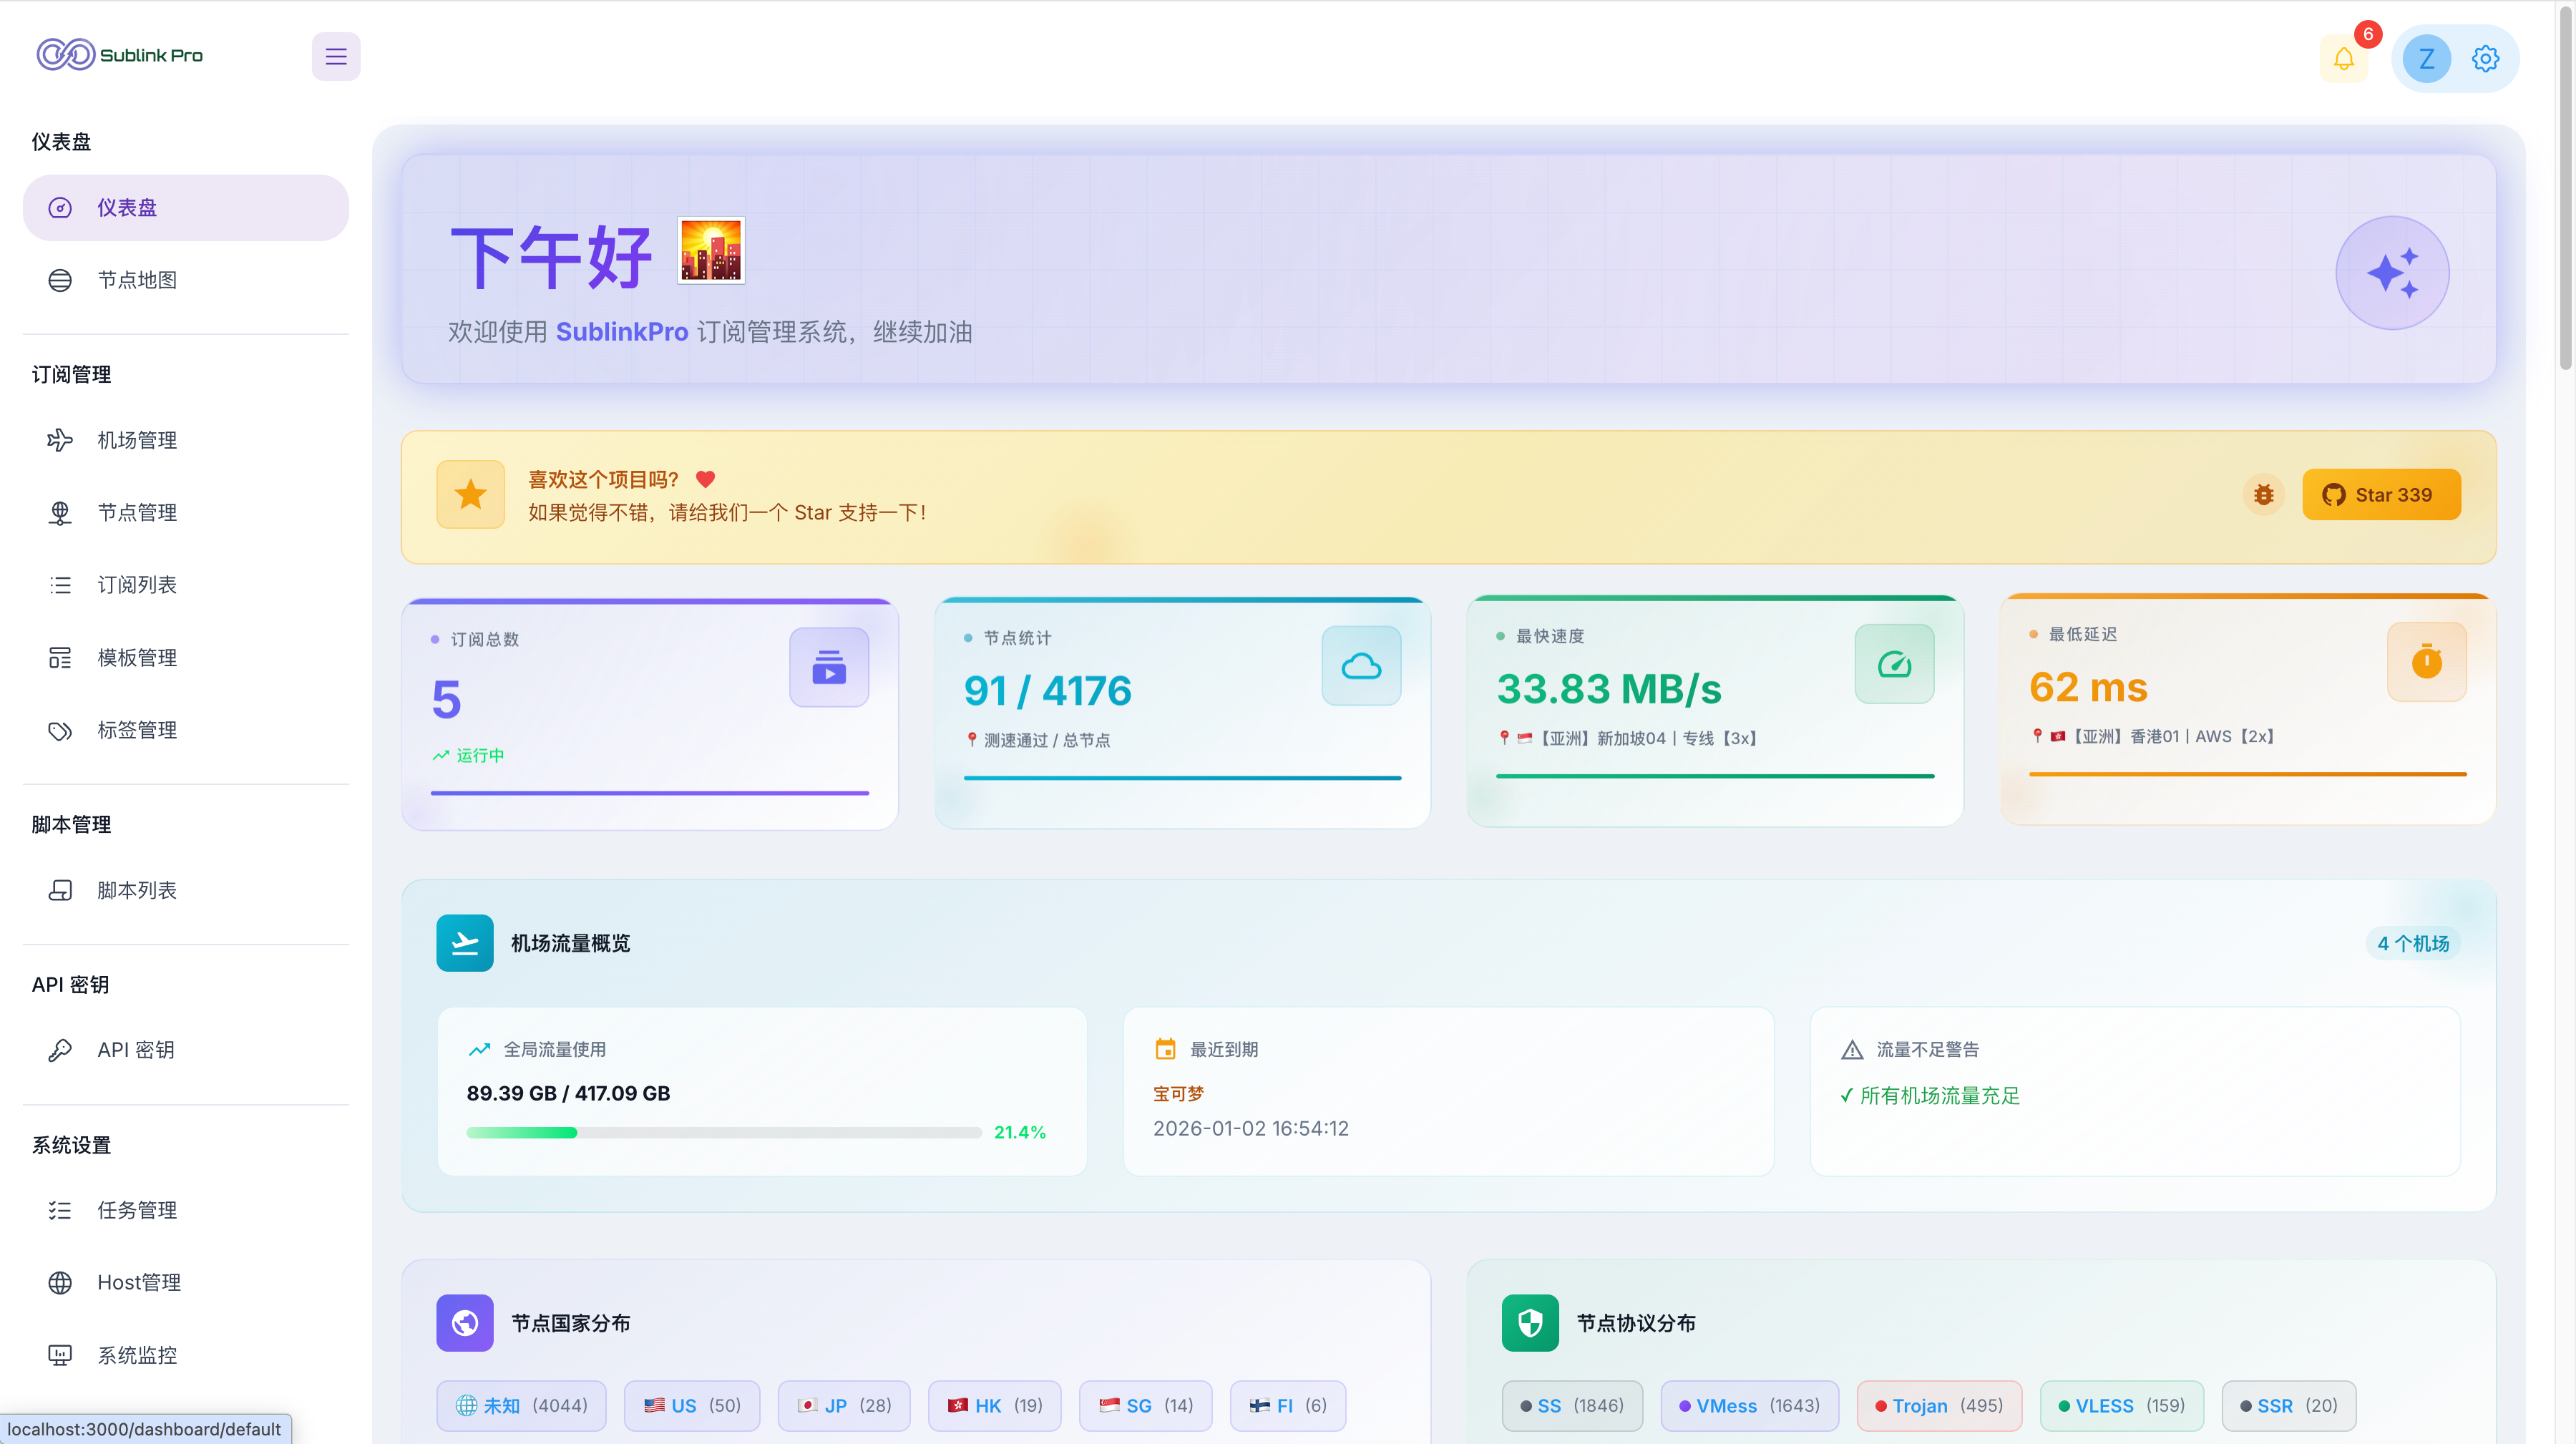Select the VMess (1643) protocol chip
The image size is (2576, 1444).
click(1749, 1405)
